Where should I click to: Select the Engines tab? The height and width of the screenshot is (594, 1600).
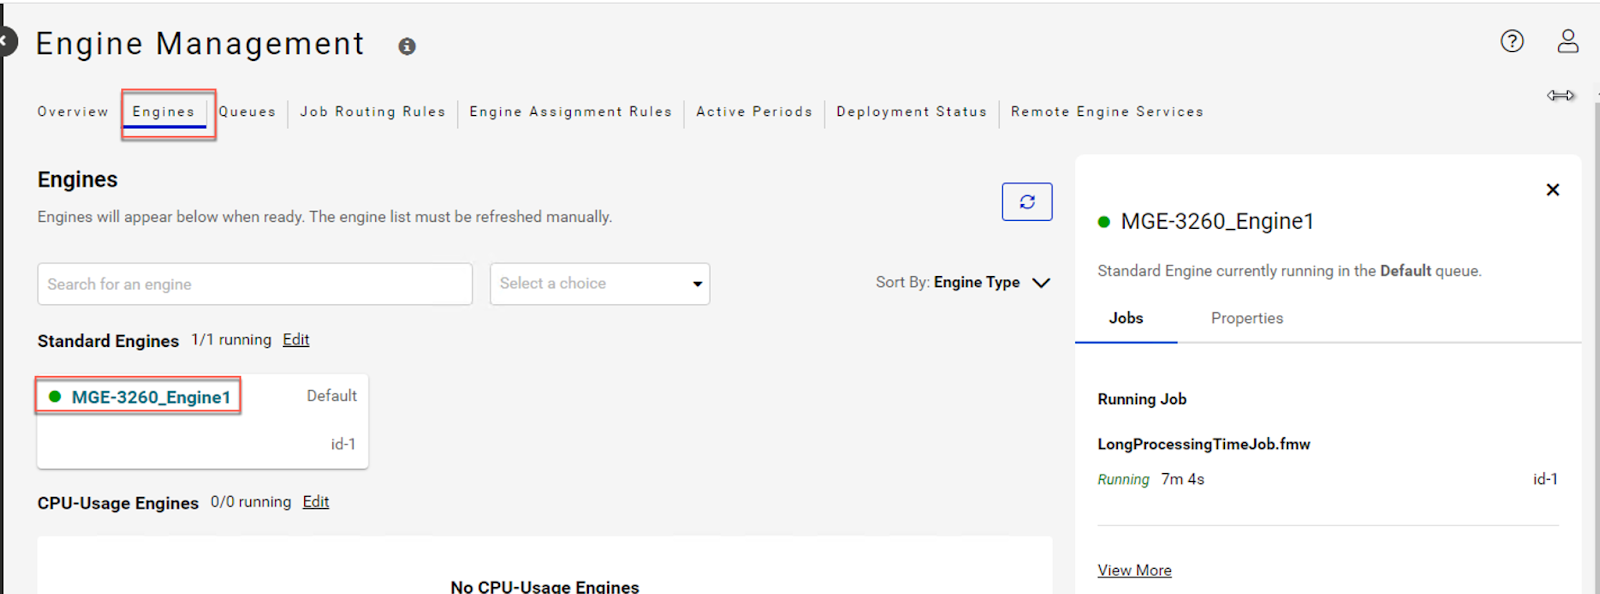pos(164,112)
